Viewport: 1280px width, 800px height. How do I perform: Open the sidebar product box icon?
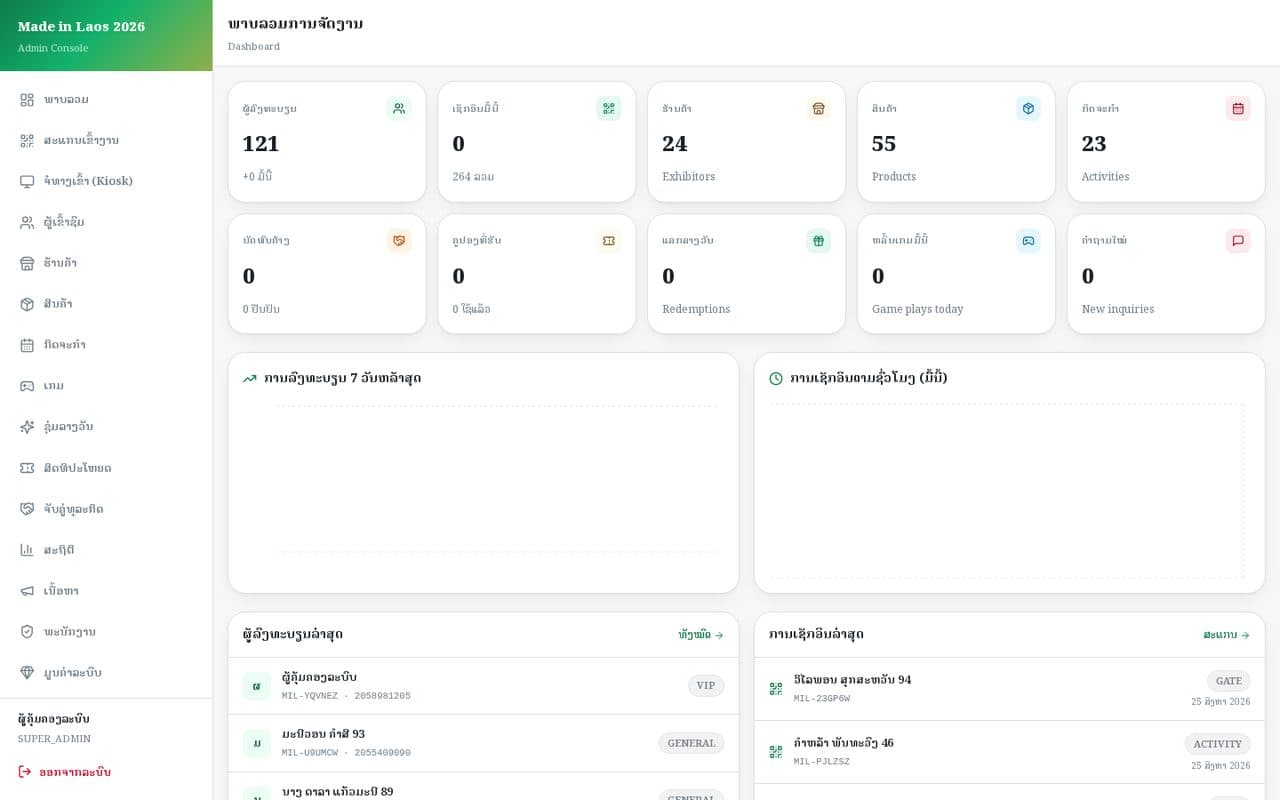pos(27,304)
